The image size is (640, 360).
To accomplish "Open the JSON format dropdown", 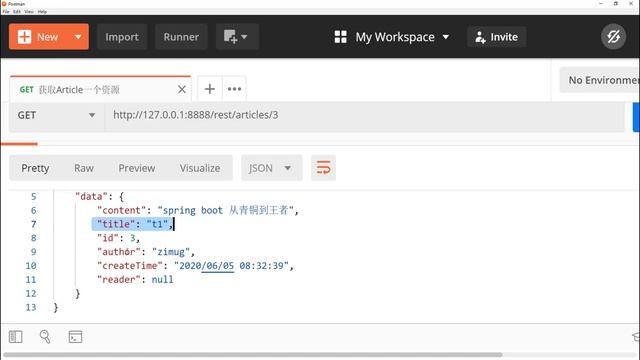I will point(271,168).
